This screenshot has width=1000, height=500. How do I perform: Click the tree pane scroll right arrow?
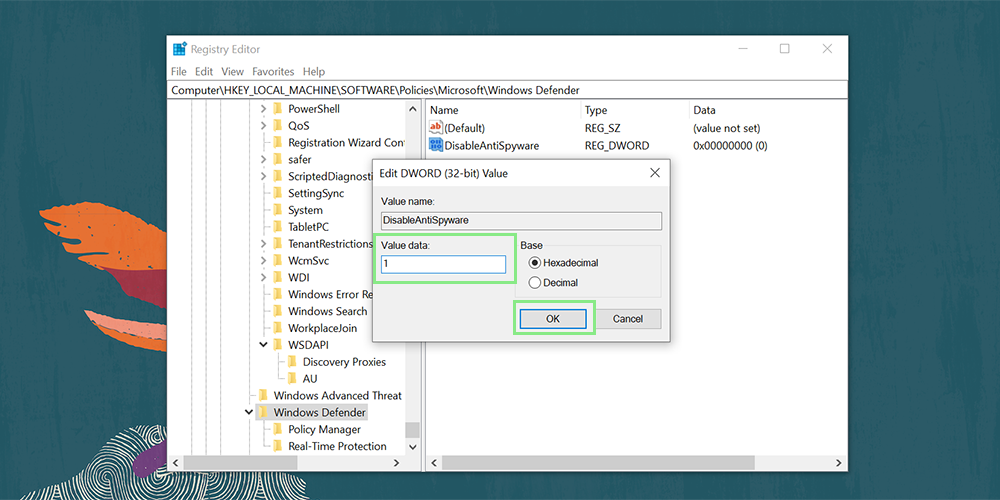pos(396,463)
